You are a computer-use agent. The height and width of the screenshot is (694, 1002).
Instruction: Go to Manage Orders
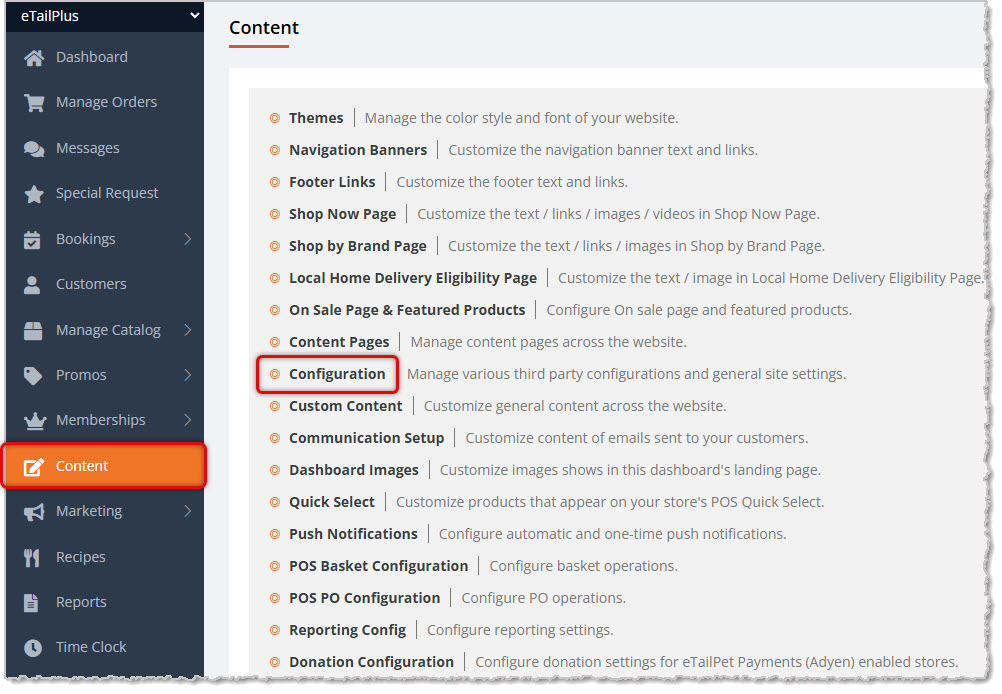(x=105, y=102)
